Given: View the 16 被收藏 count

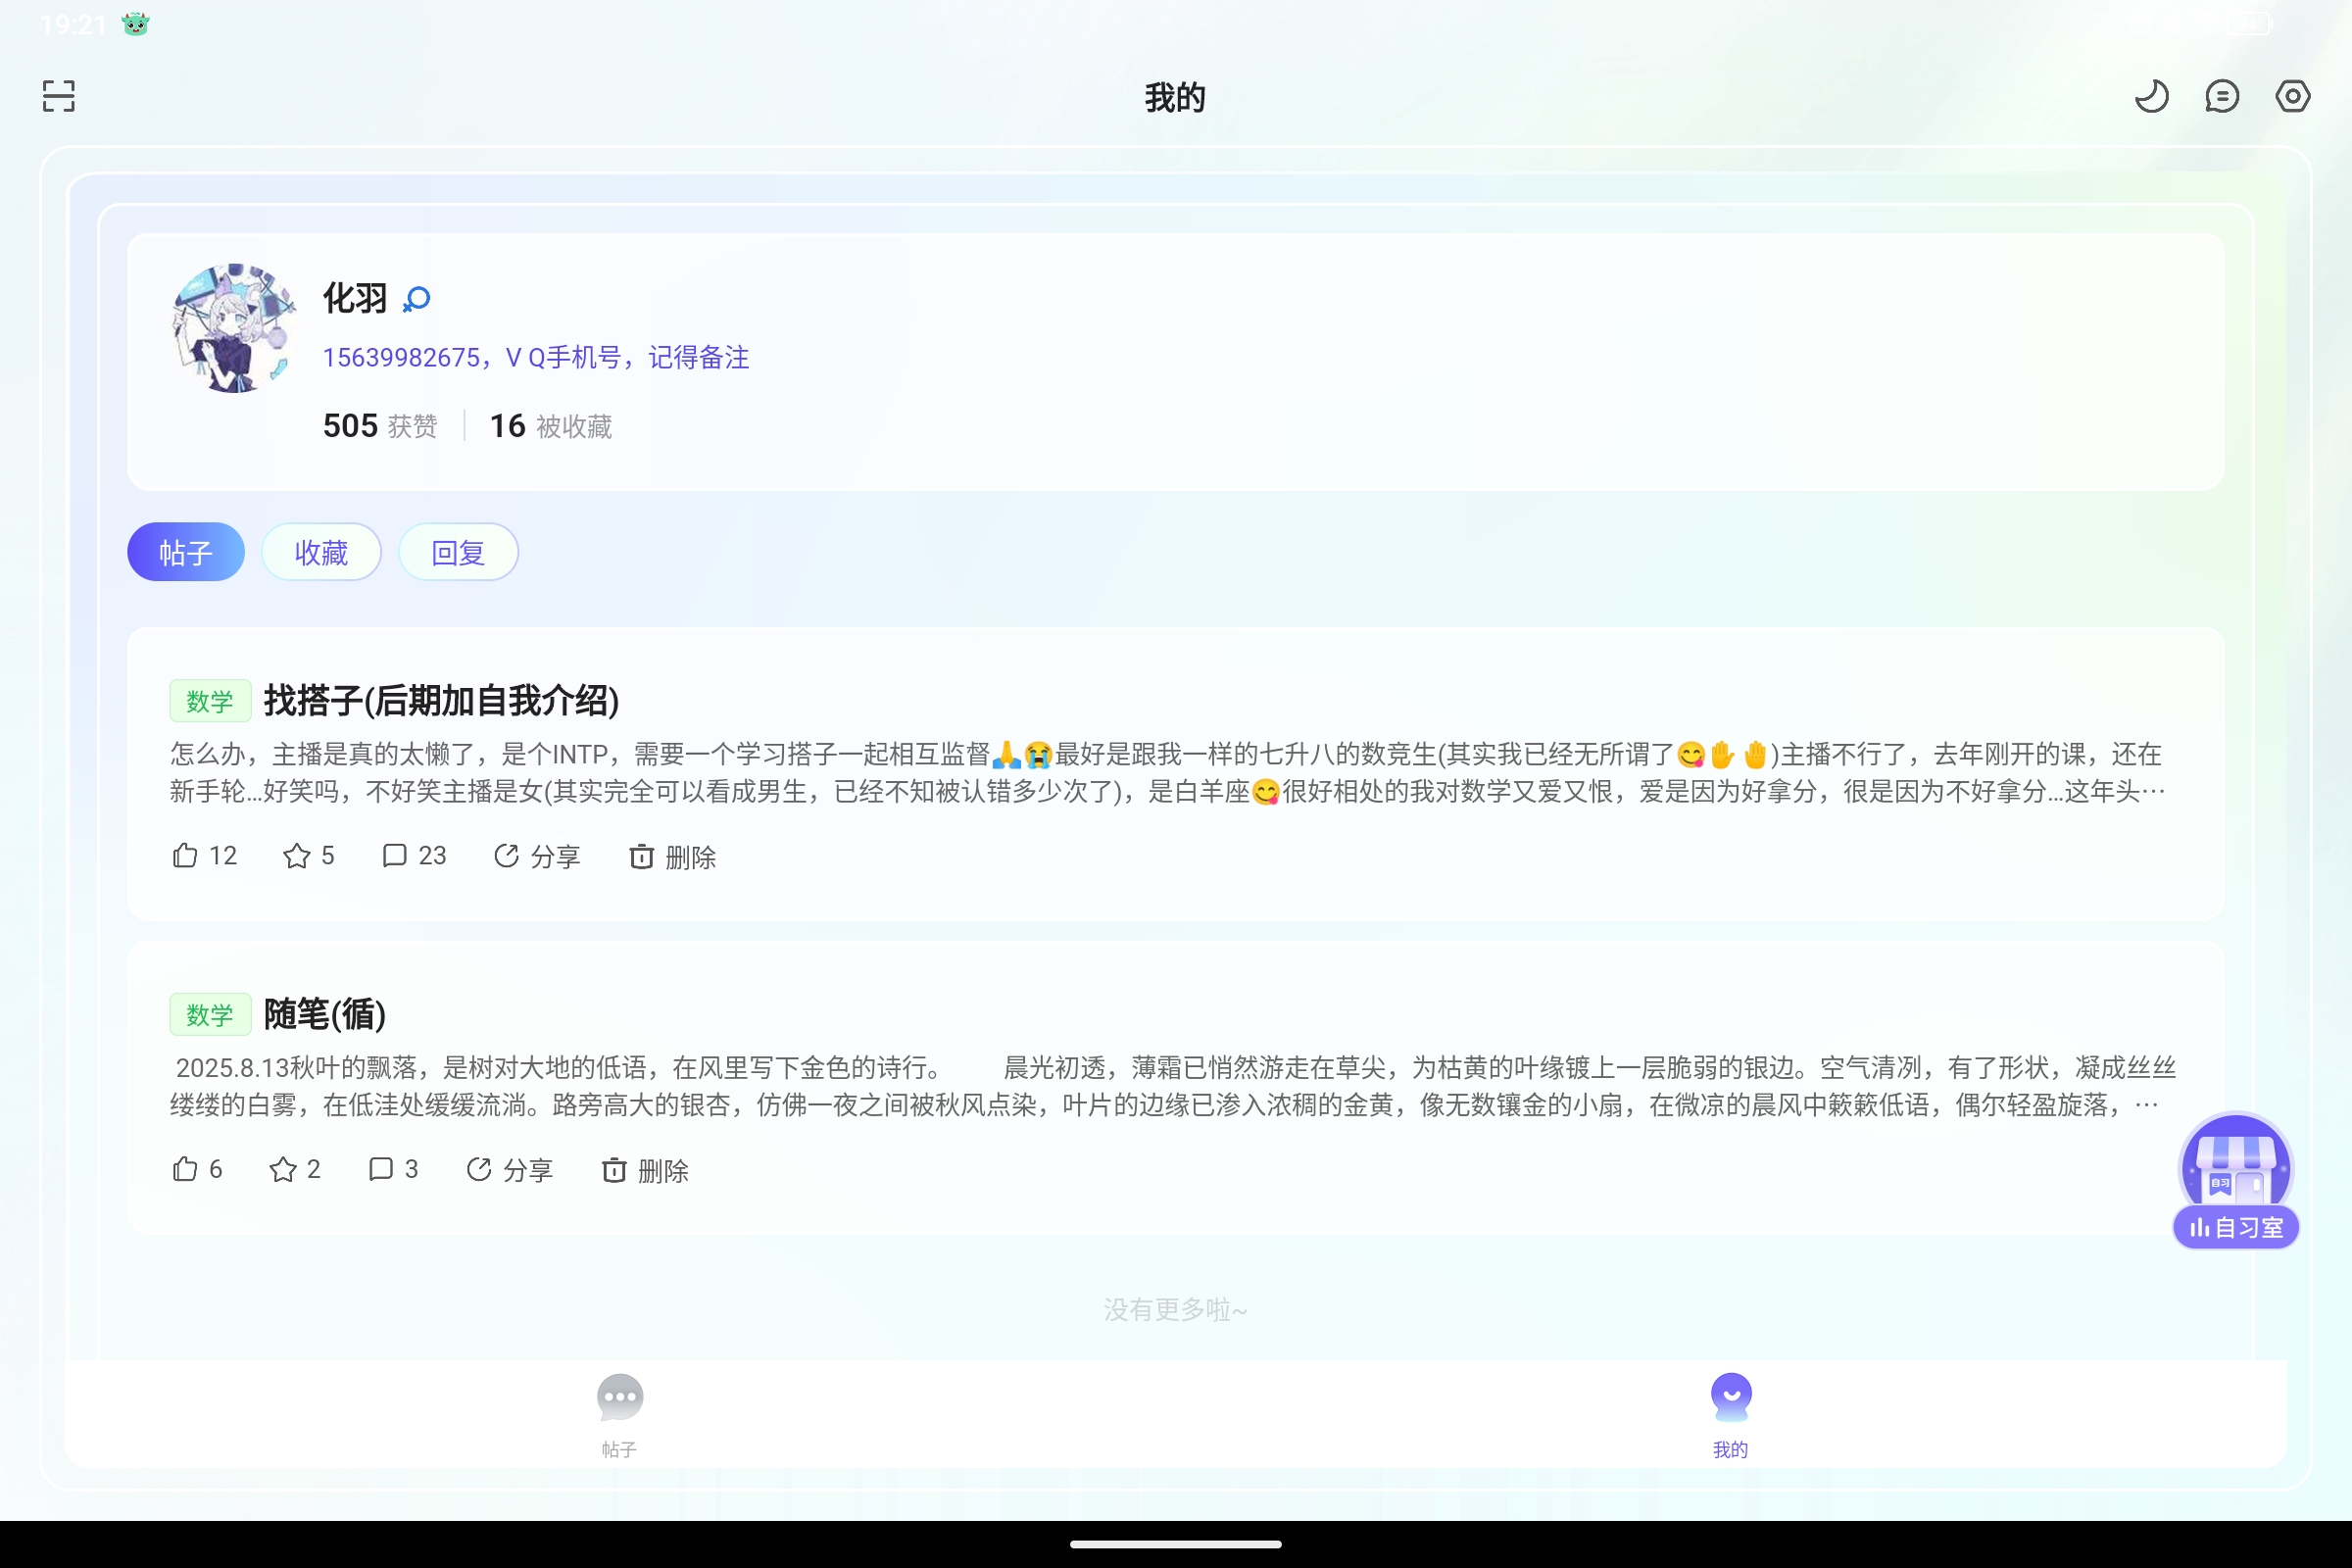Looking at the screenshot, I should pos(551,426).
